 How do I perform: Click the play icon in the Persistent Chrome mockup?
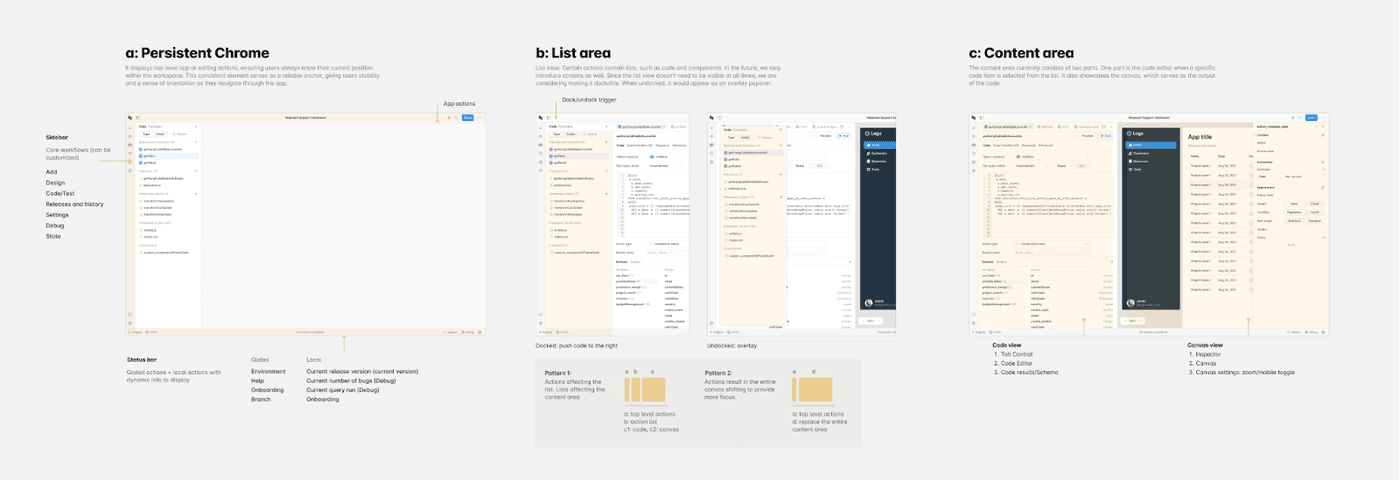[x=449, y=118]
